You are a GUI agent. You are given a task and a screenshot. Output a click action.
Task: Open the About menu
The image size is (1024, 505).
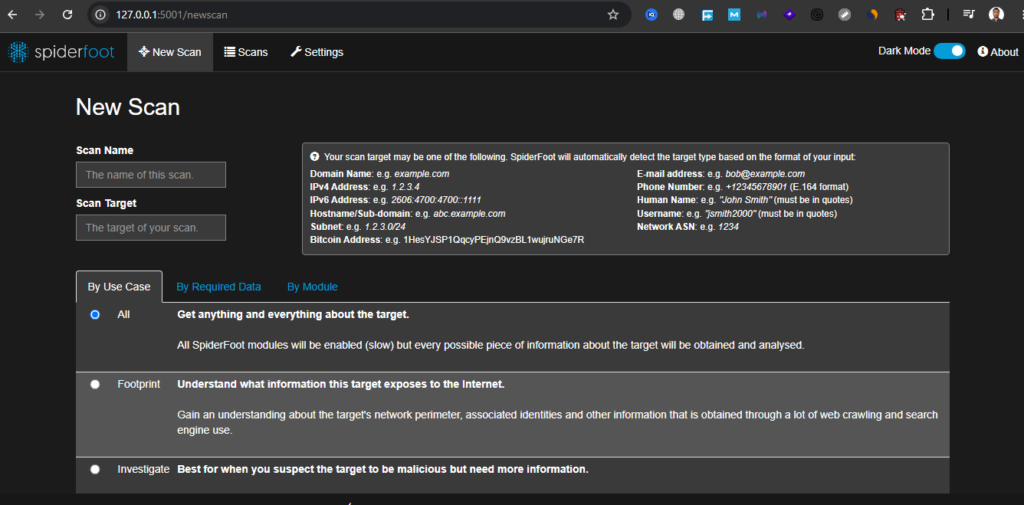(x=998, y=52)
